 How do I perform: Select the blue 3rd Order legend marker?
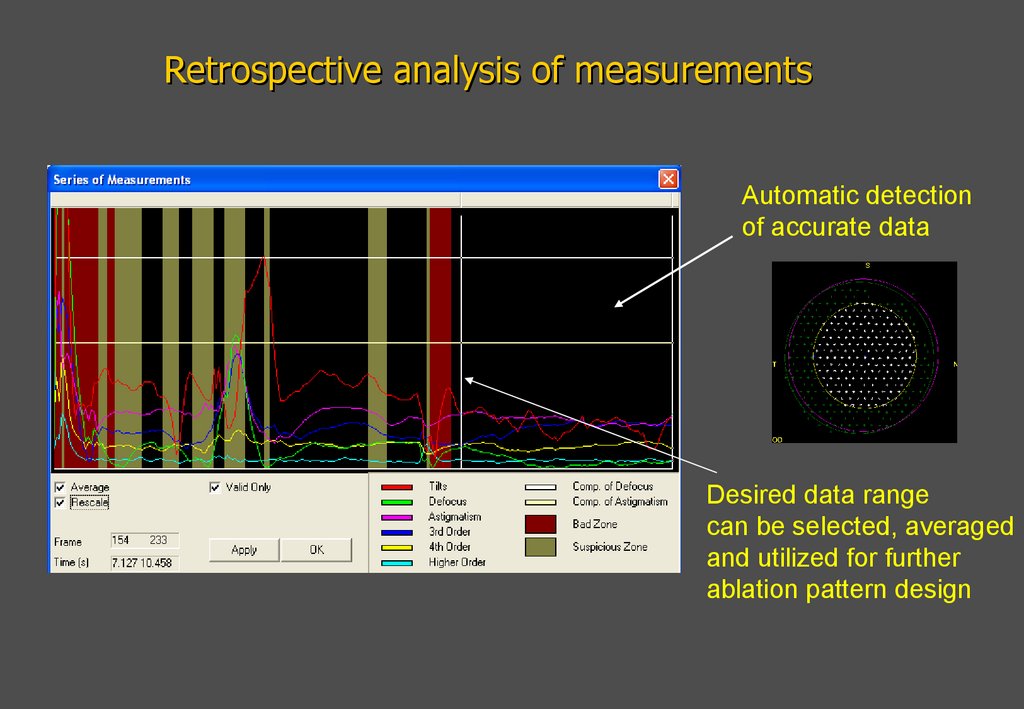[396, 532]
